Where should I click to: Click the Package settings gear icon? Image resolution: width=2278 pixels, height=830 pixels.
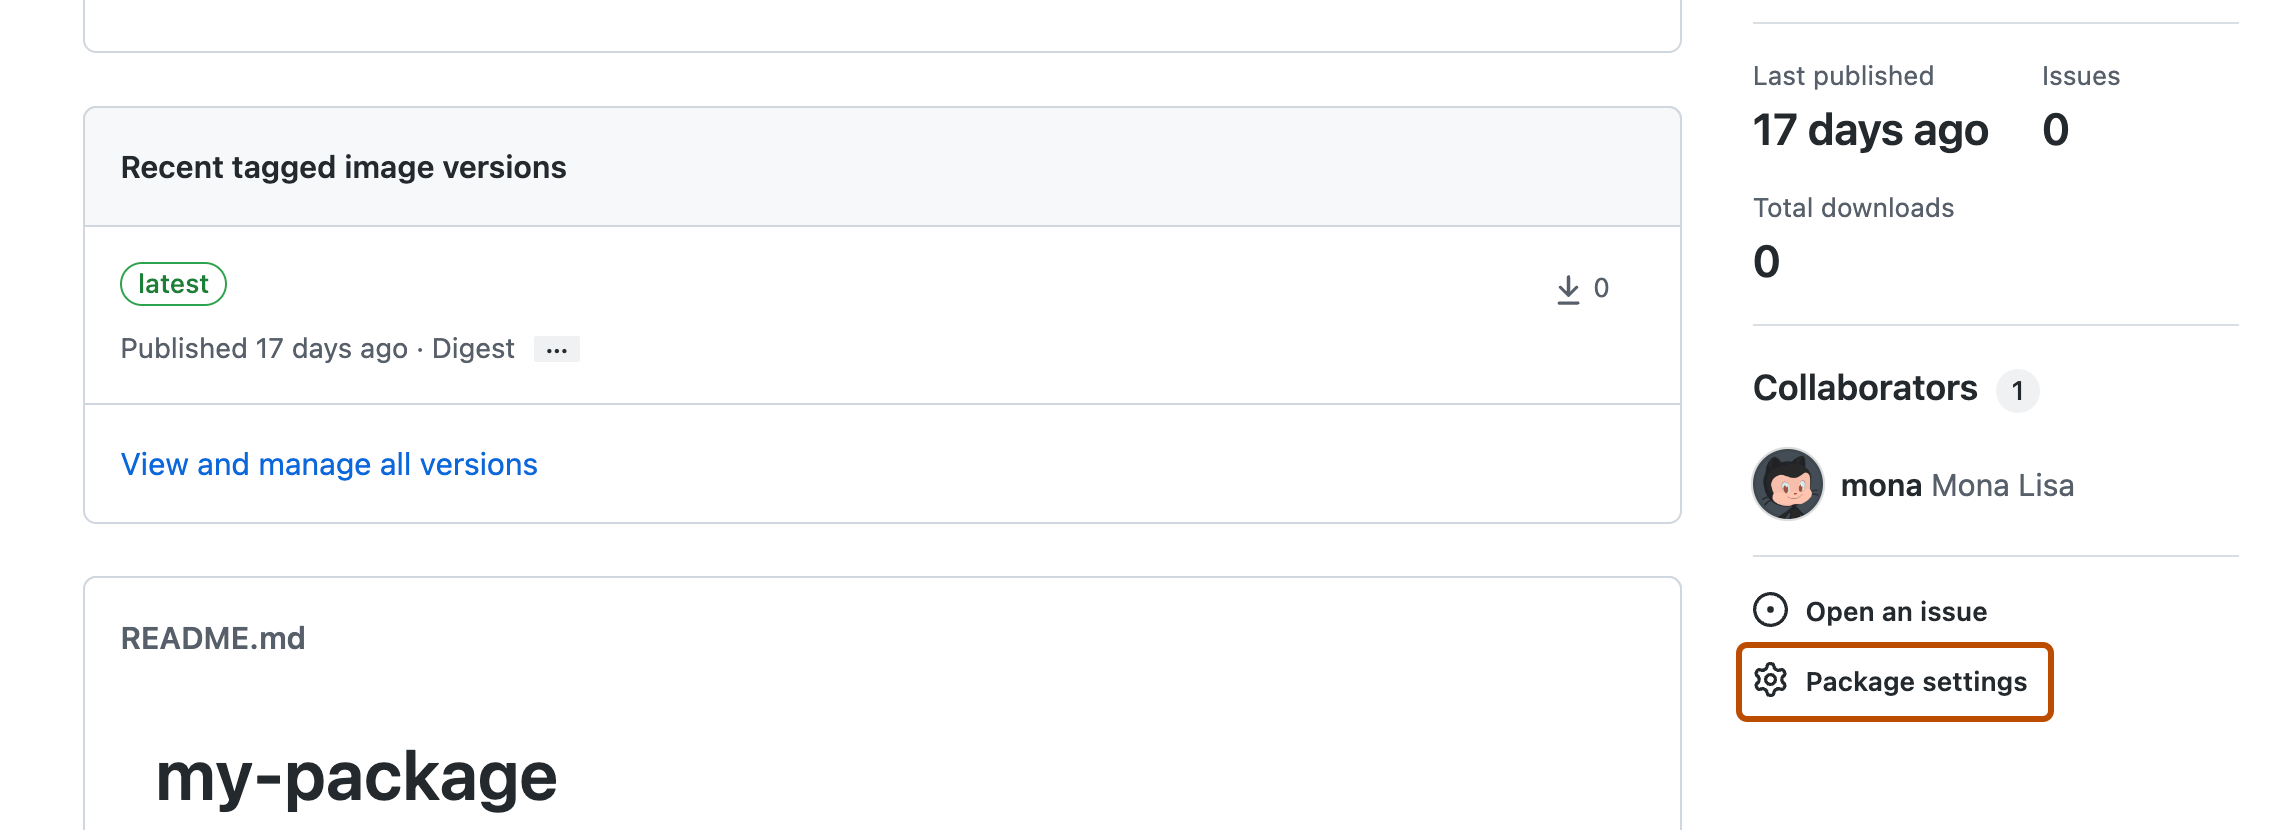tap(1770, 680)
